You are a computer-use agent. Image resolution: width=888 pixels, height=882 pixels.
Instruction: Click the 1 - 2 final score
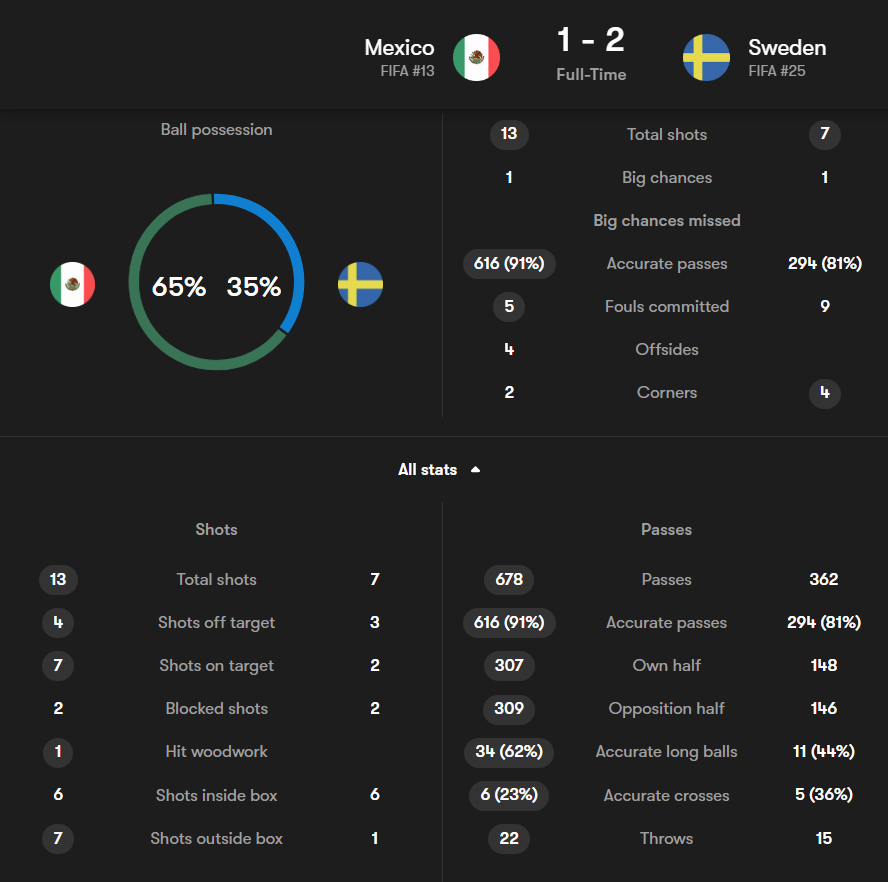pyautogui.click(x=591, y=40)
